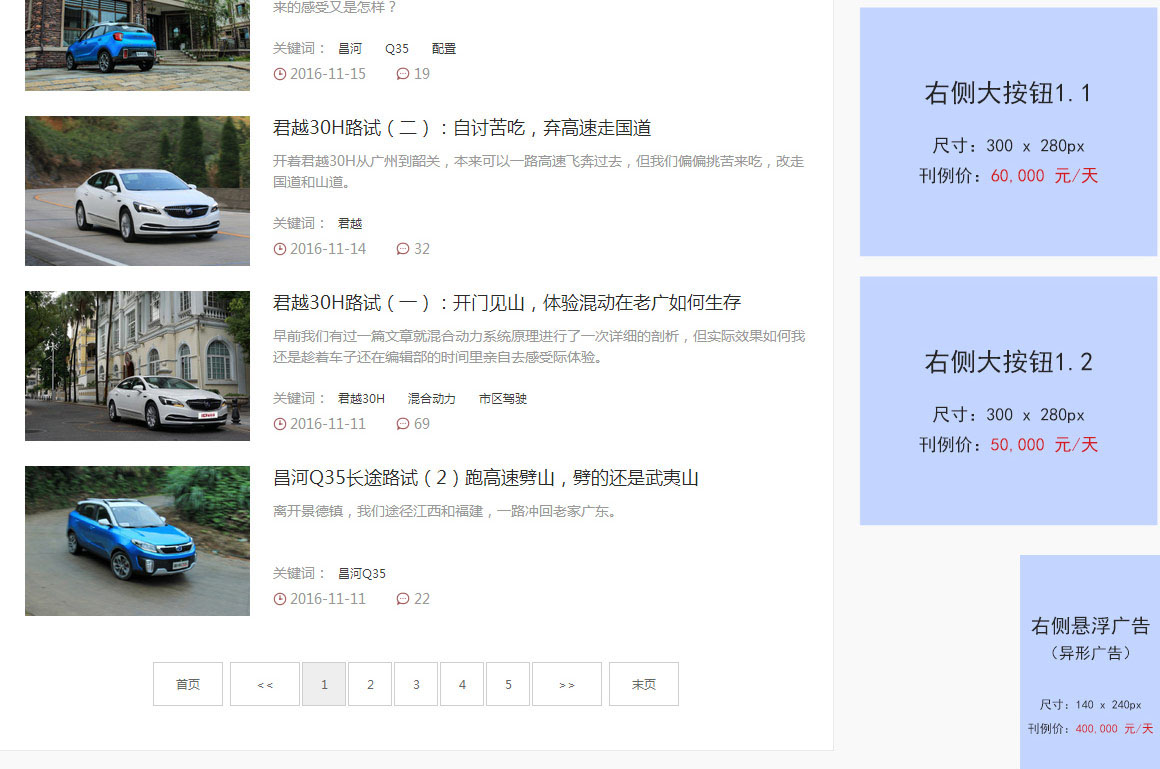Open article 君越30H路试（二）：自讨苦吃
This screenshot has width=1160, height=769.
tap(462, 128)
